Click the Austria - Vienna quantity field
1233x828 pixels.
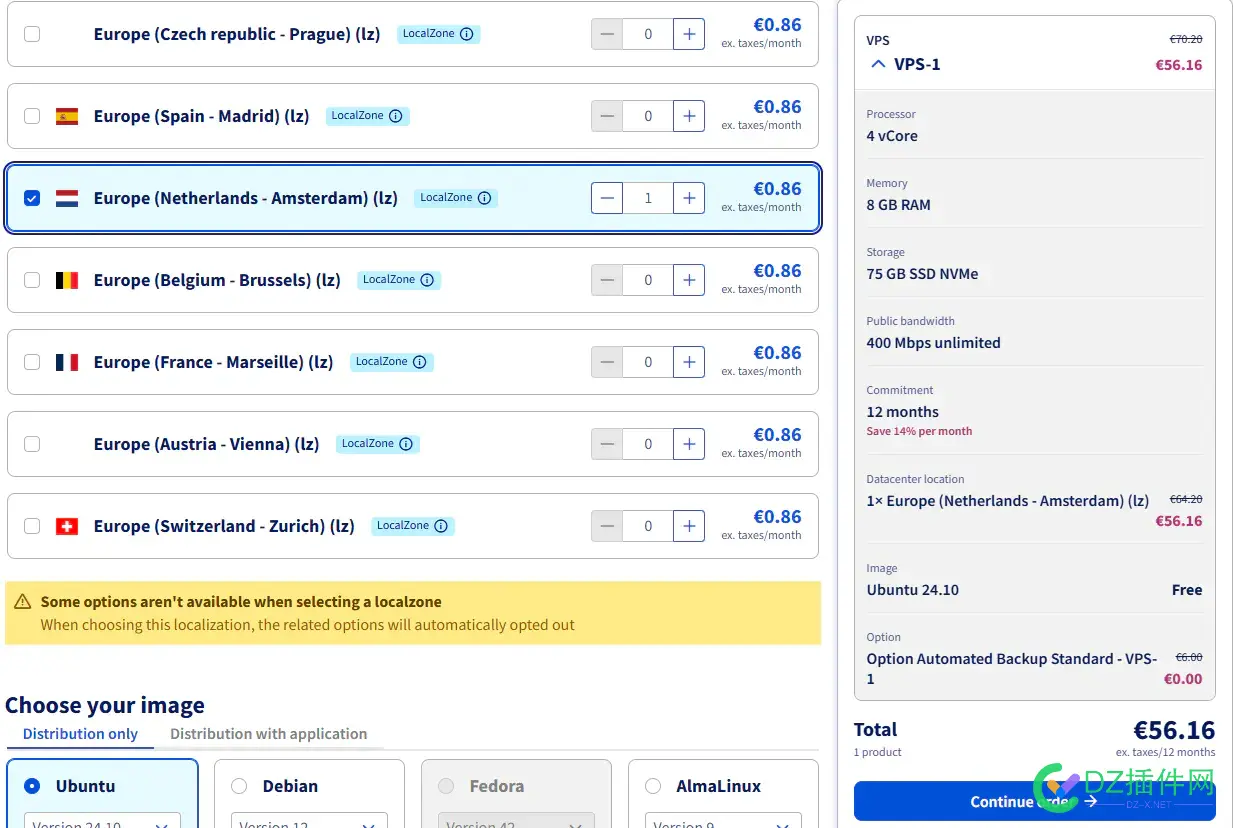pos(648,444)
